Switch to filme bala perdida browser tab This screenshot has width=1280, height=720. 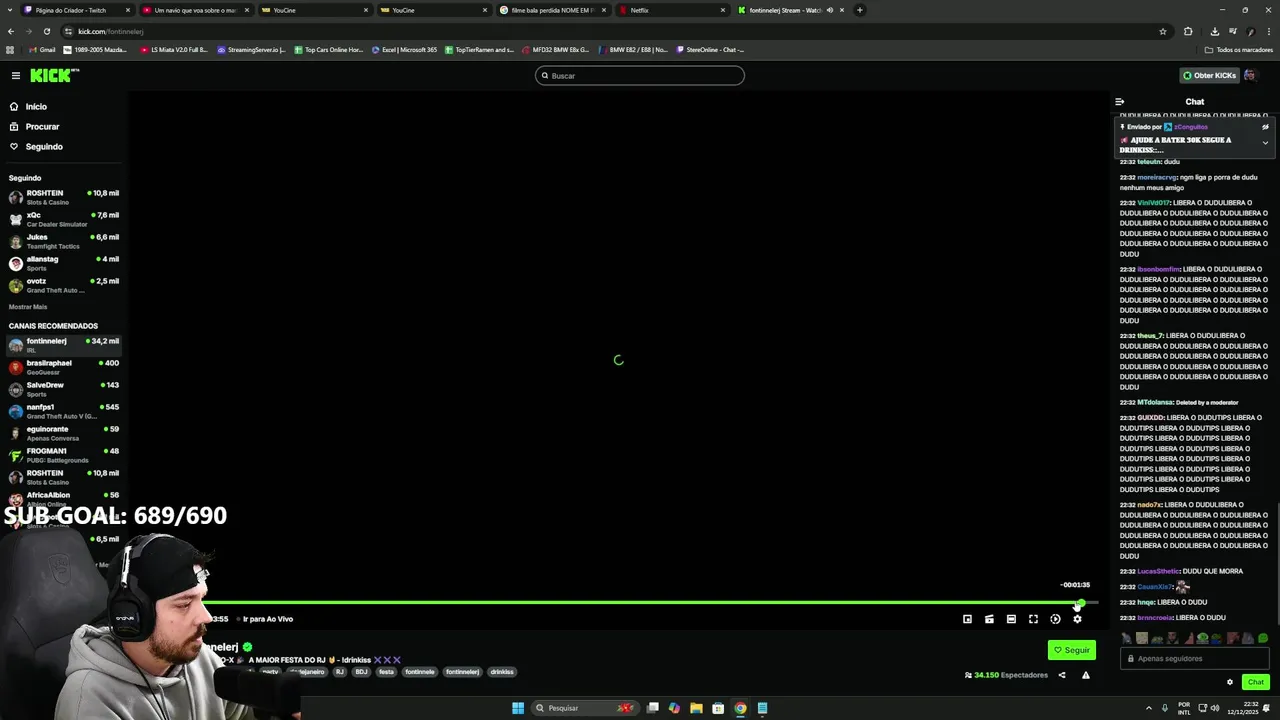pos(553,10)
